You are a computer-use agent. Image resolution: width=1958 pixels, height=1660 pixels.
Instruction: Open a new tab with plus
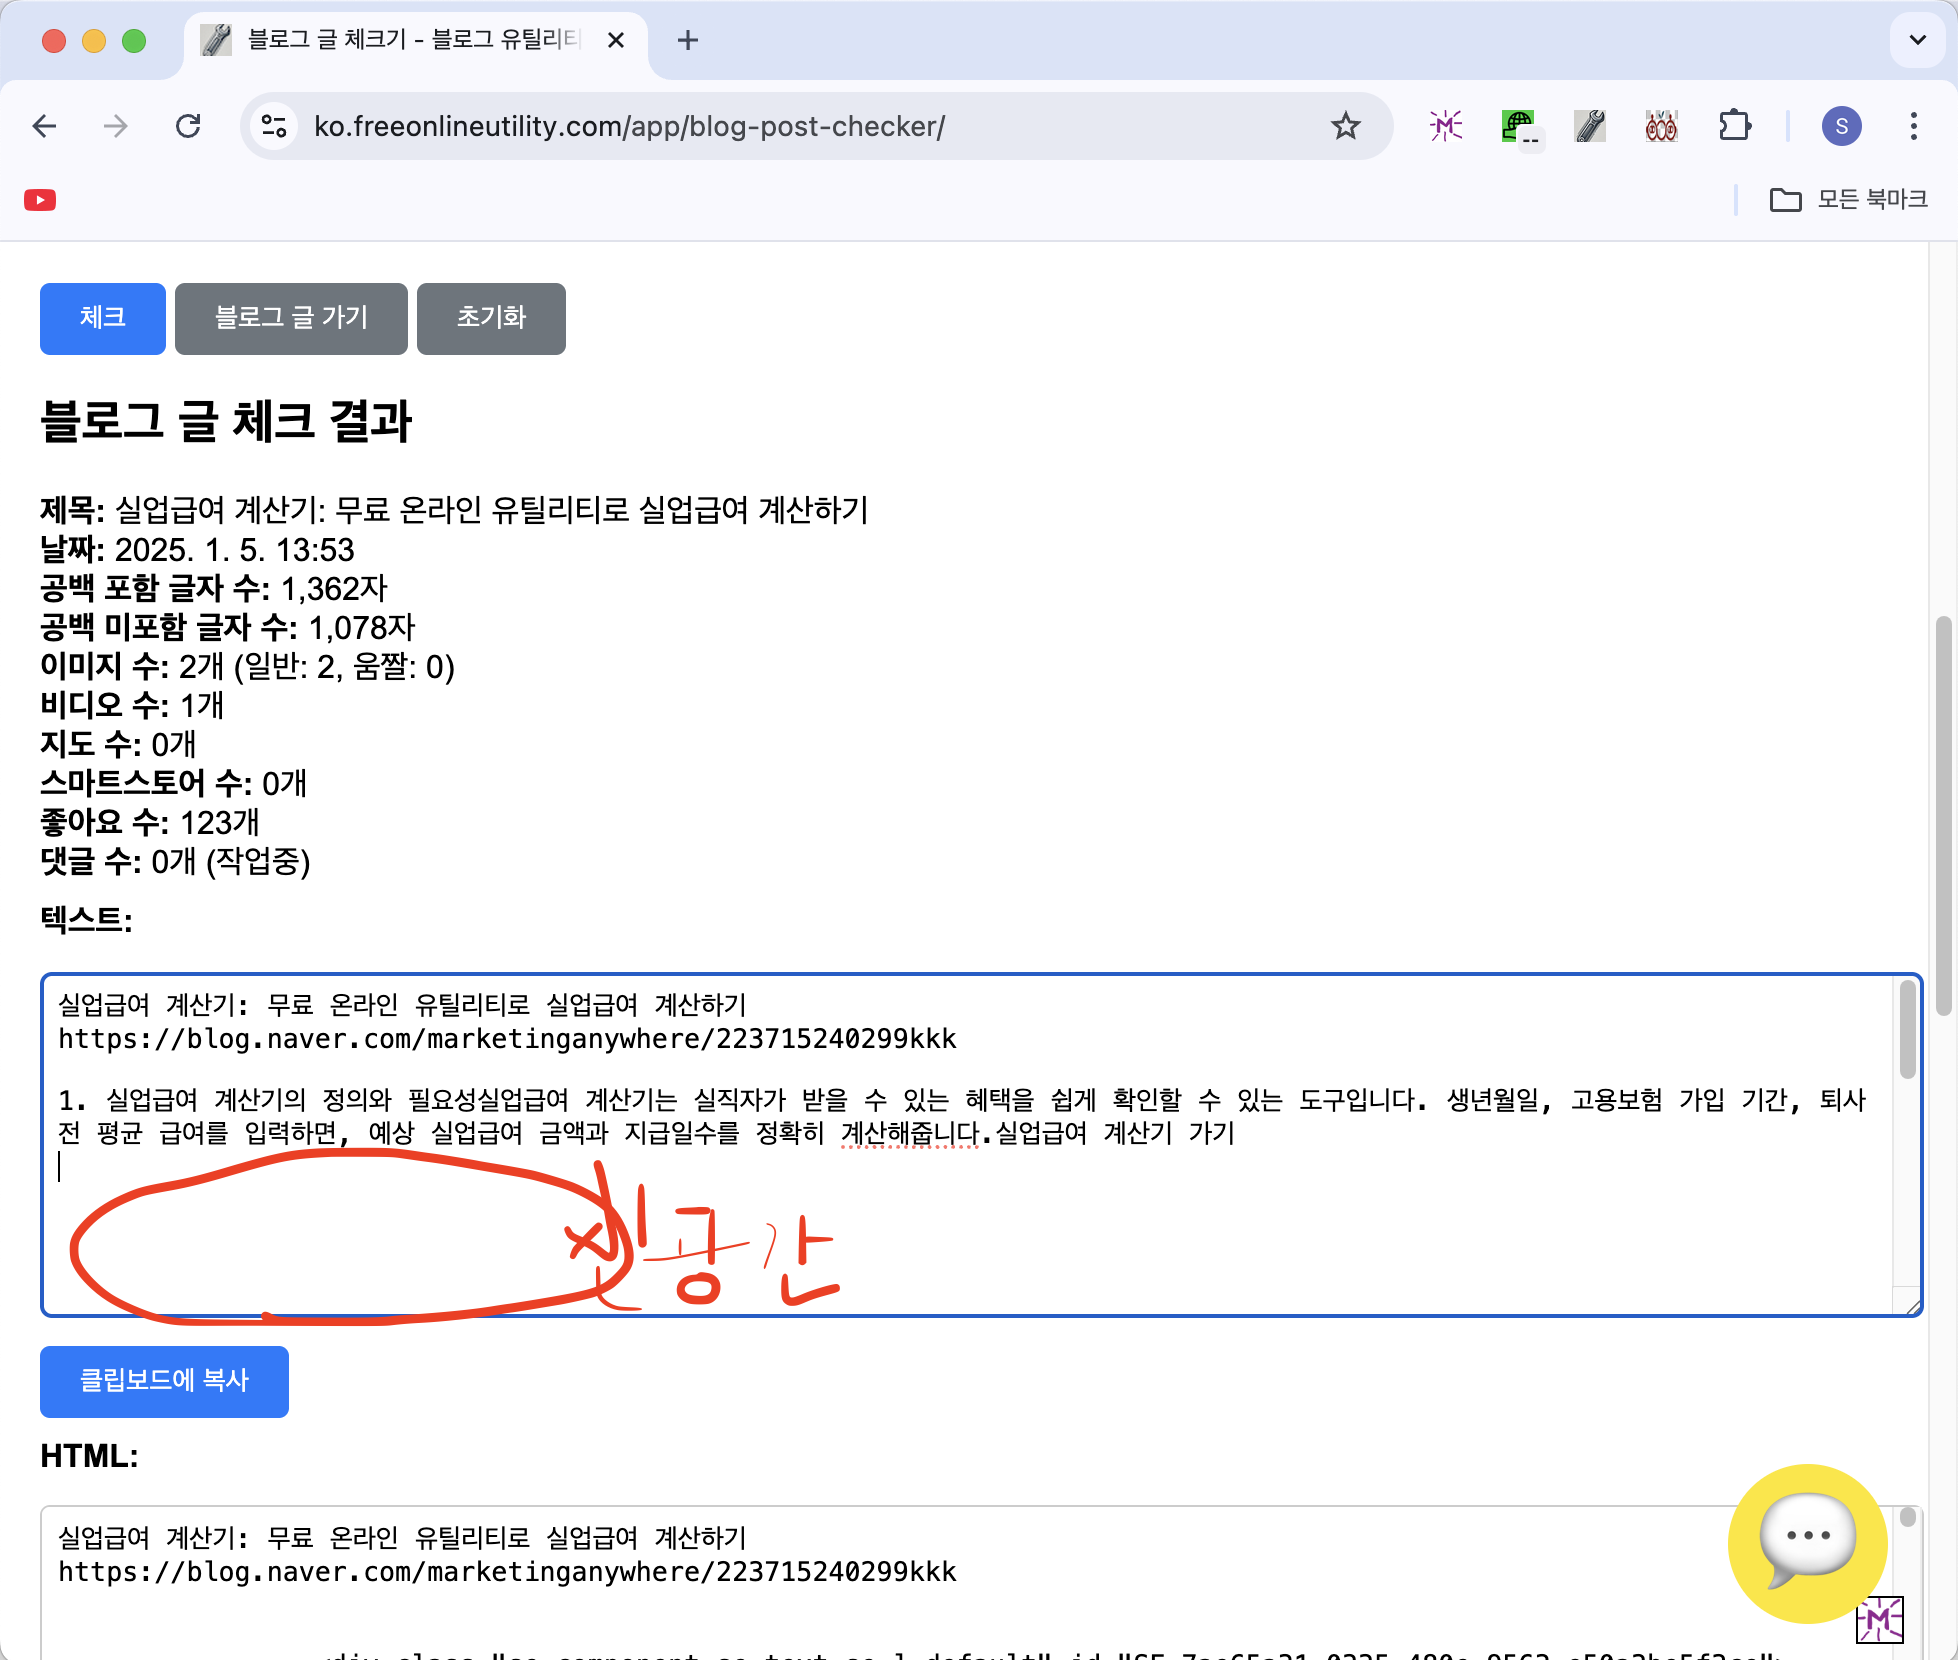click(x=687, y=40)
